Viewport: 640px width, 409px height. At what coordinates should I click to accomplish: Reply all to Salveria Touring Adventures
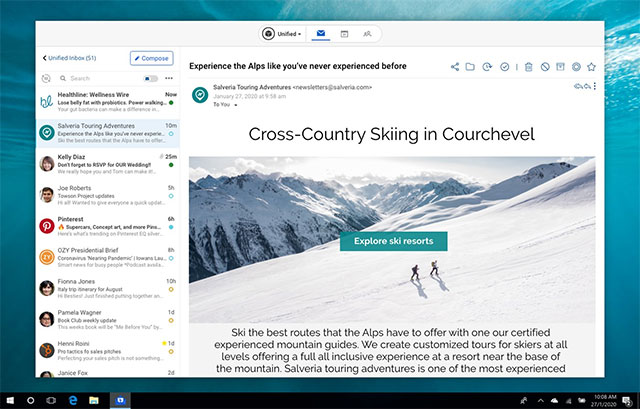[578, 86]
